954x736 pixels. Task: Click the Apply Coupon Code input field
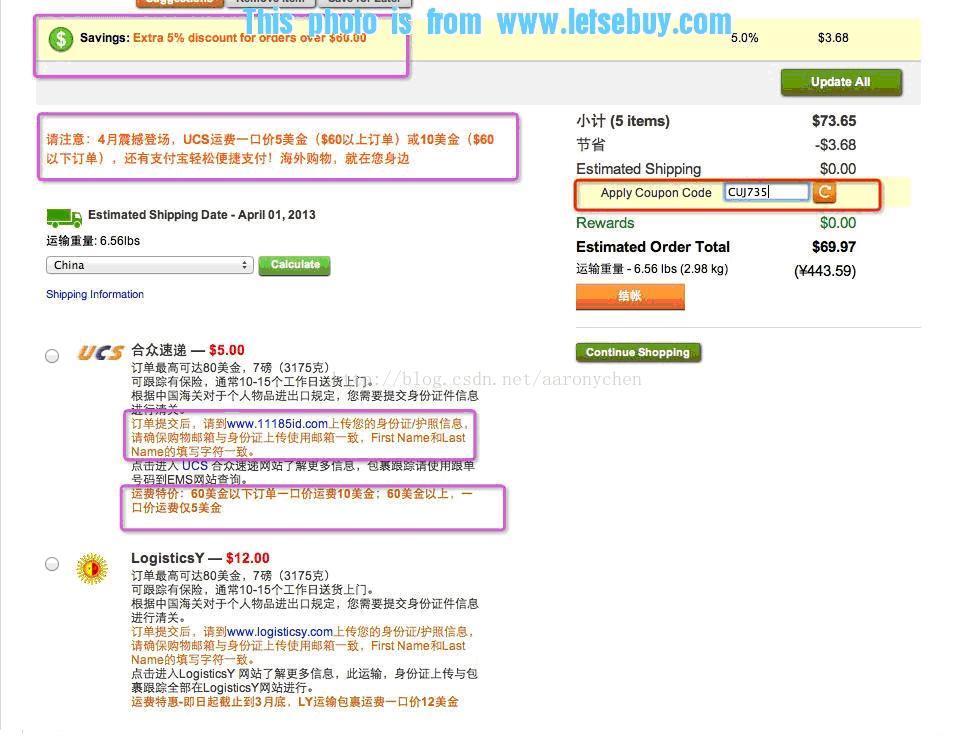click(766, 192)
